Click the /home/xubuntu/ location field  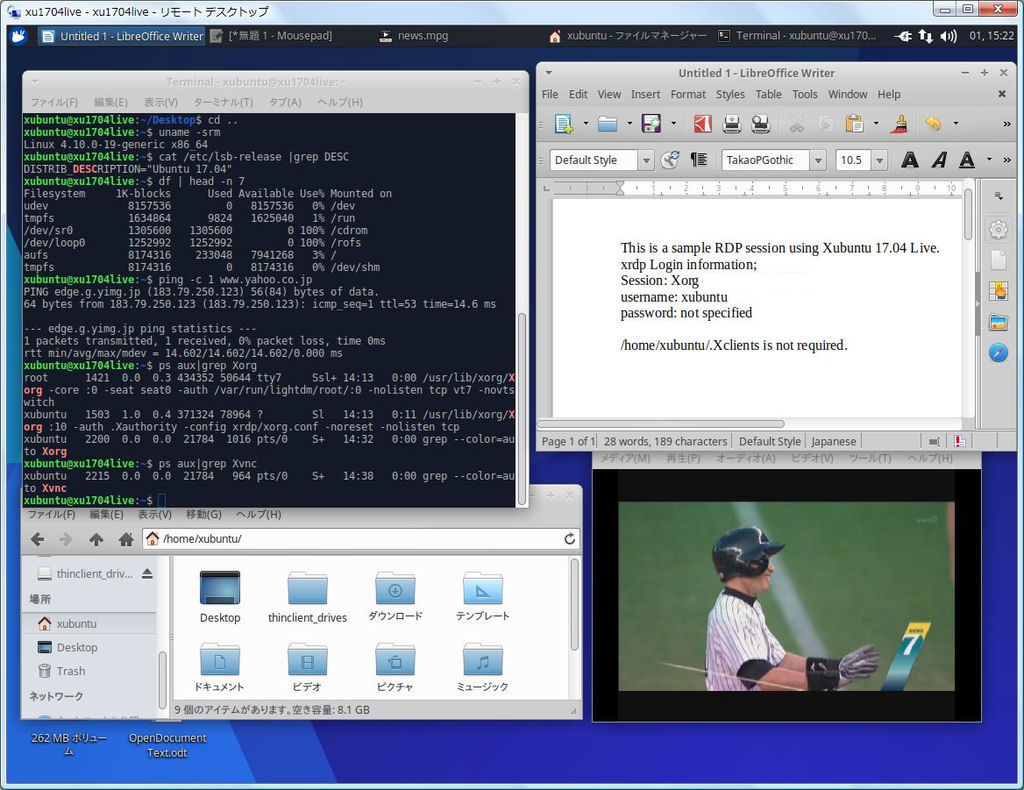(361, 539)
